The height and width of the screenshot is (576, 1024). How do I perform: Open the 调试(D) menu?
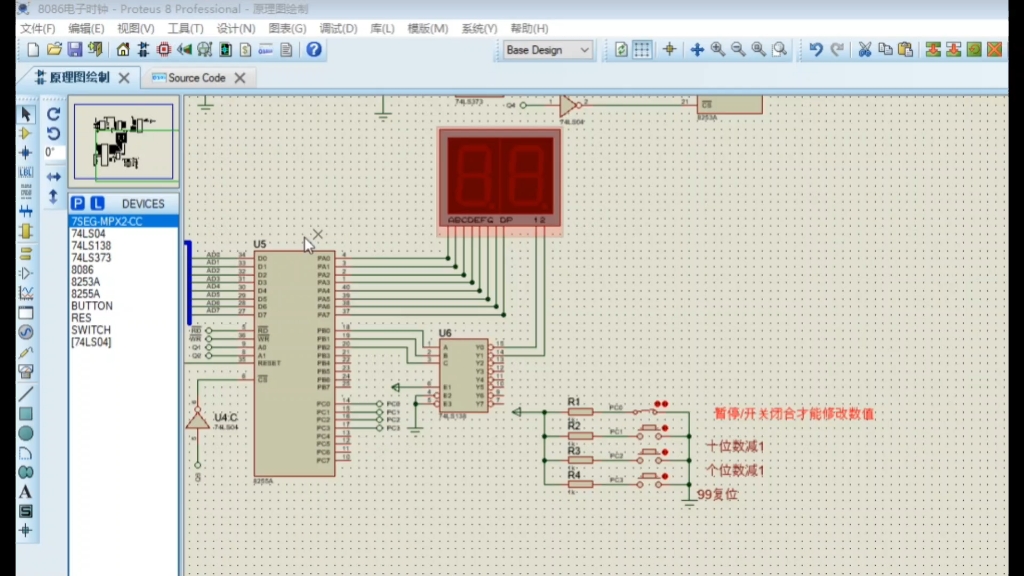[x=338, y=29]
